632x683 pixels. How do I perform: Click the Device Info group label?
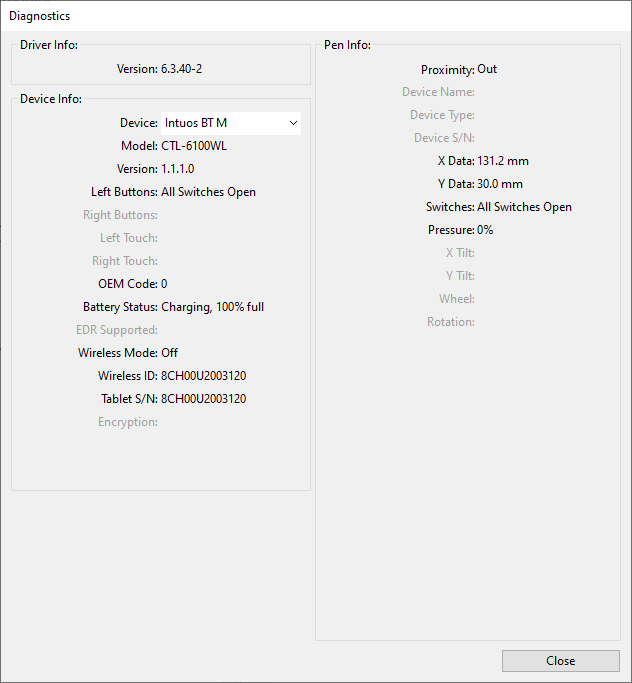[x=51, y=99]
